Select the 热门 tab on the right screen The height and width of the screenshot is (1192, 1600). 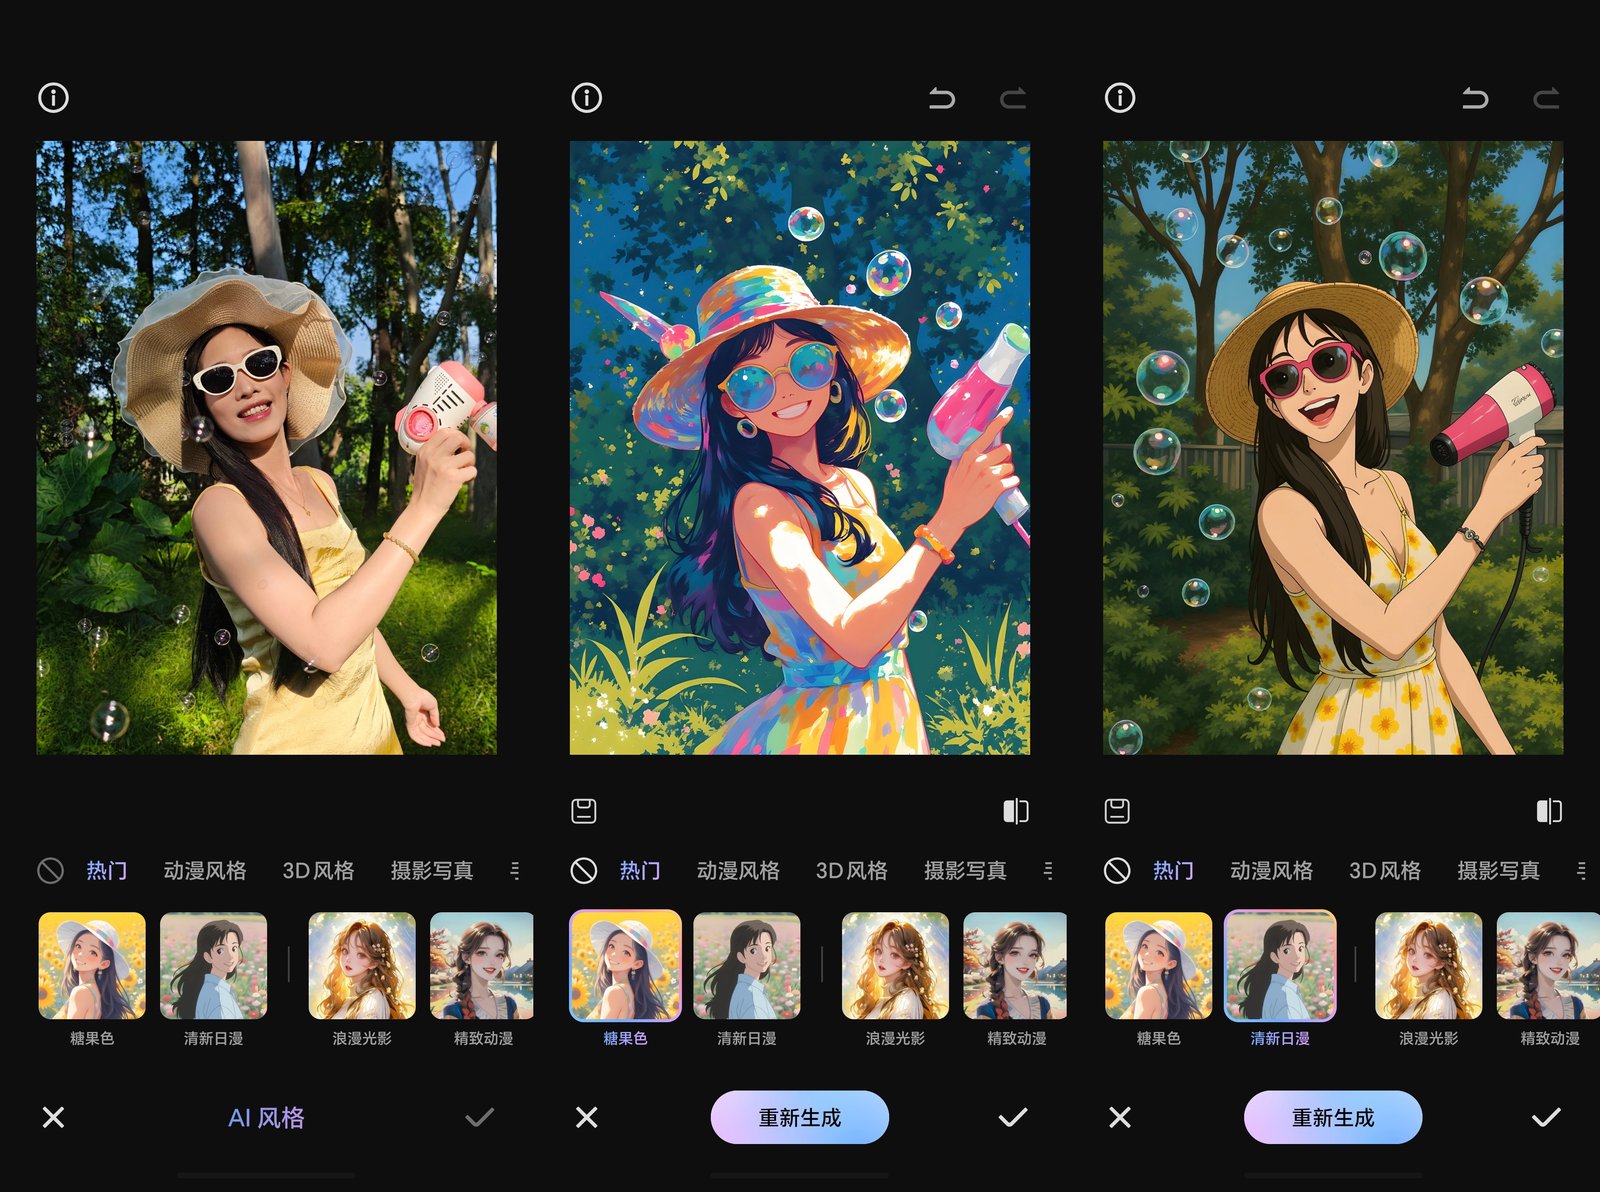1173,871
